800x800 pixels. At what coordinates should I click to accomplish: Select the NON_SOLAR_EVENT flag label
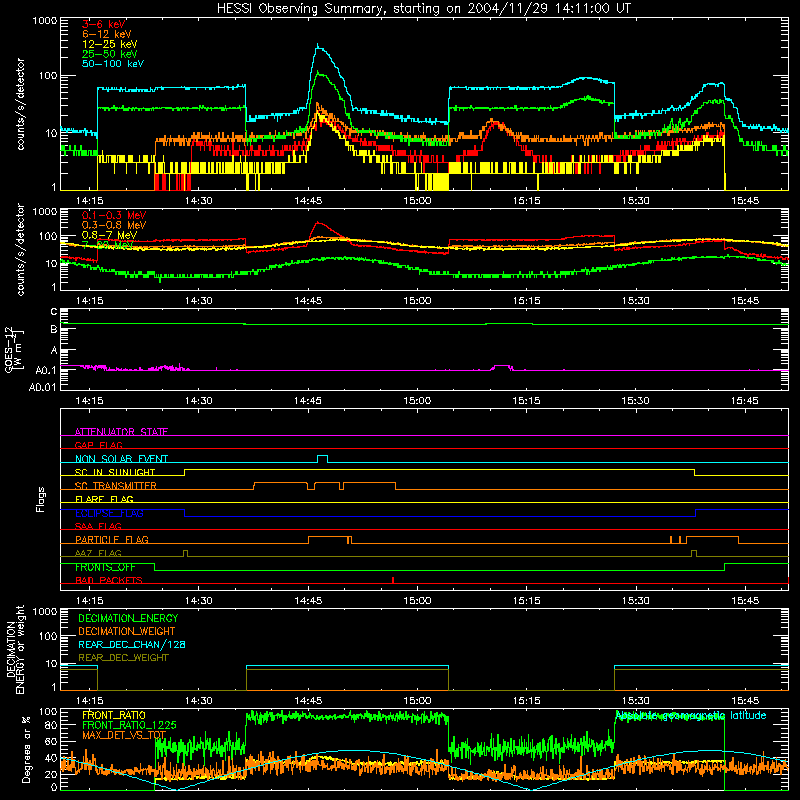tap(121, 459)
